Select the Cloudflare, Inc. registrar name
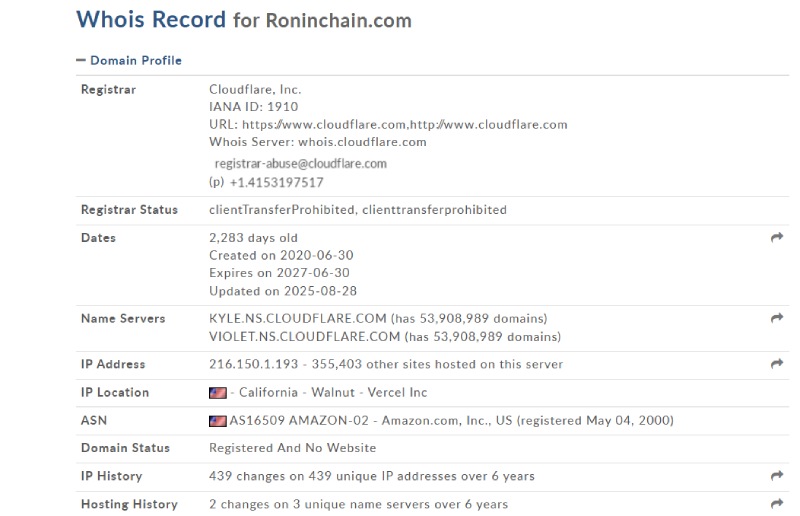Viewport: 800px width, 516px height. click(255, 89)
